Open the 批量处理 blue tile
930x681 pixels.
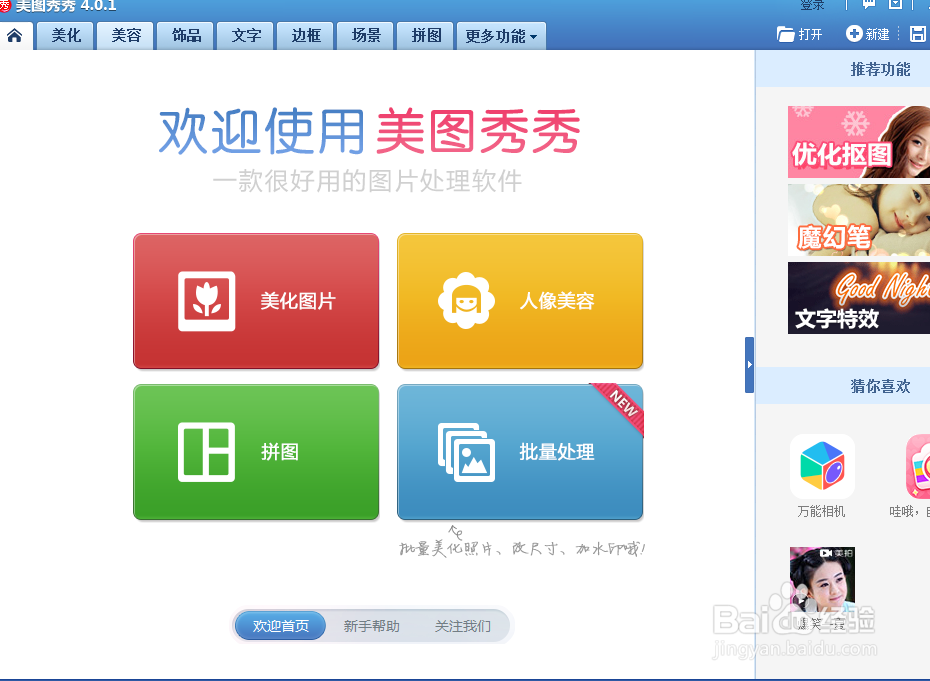[x=520, y=452]
